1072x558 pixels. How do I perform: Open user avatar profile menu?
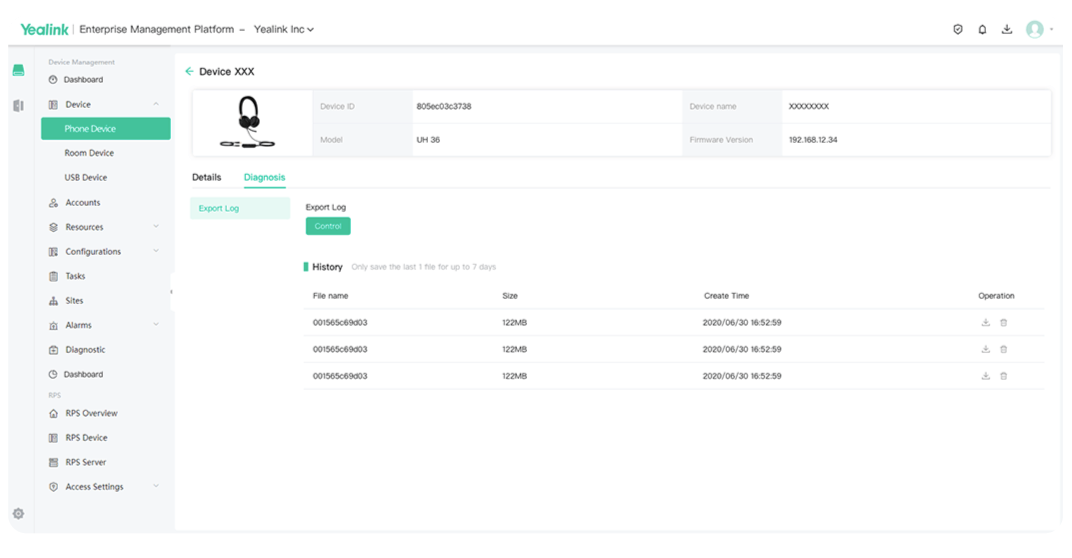pos(1034,29)
